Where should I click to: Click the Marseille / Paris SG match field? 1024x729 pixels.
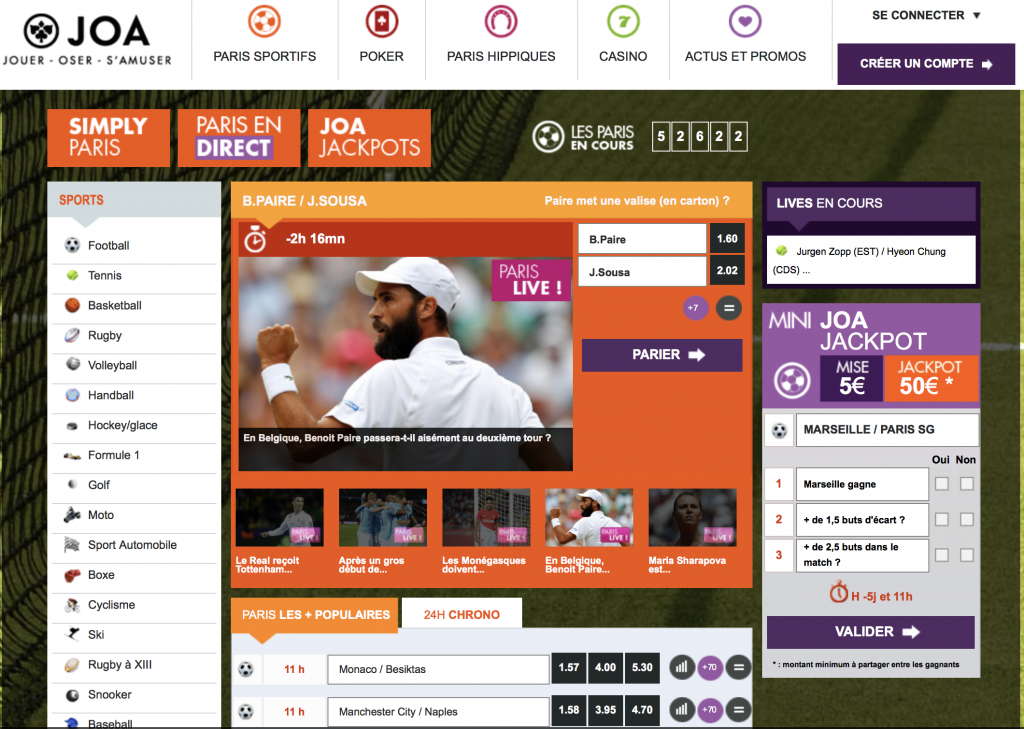coord(887,430)
